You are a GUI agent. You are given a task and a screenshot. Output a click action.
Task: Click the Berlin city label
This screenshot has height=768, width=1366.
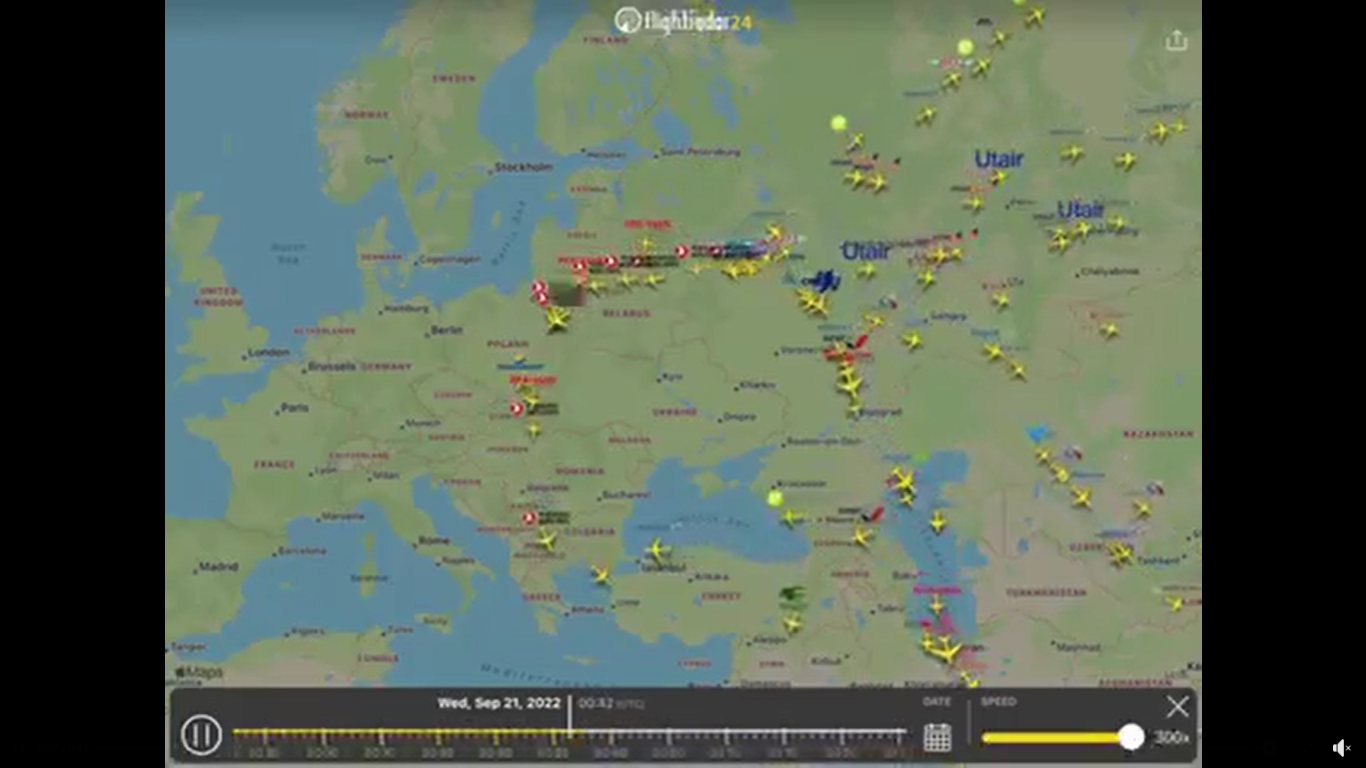point(446,330)
